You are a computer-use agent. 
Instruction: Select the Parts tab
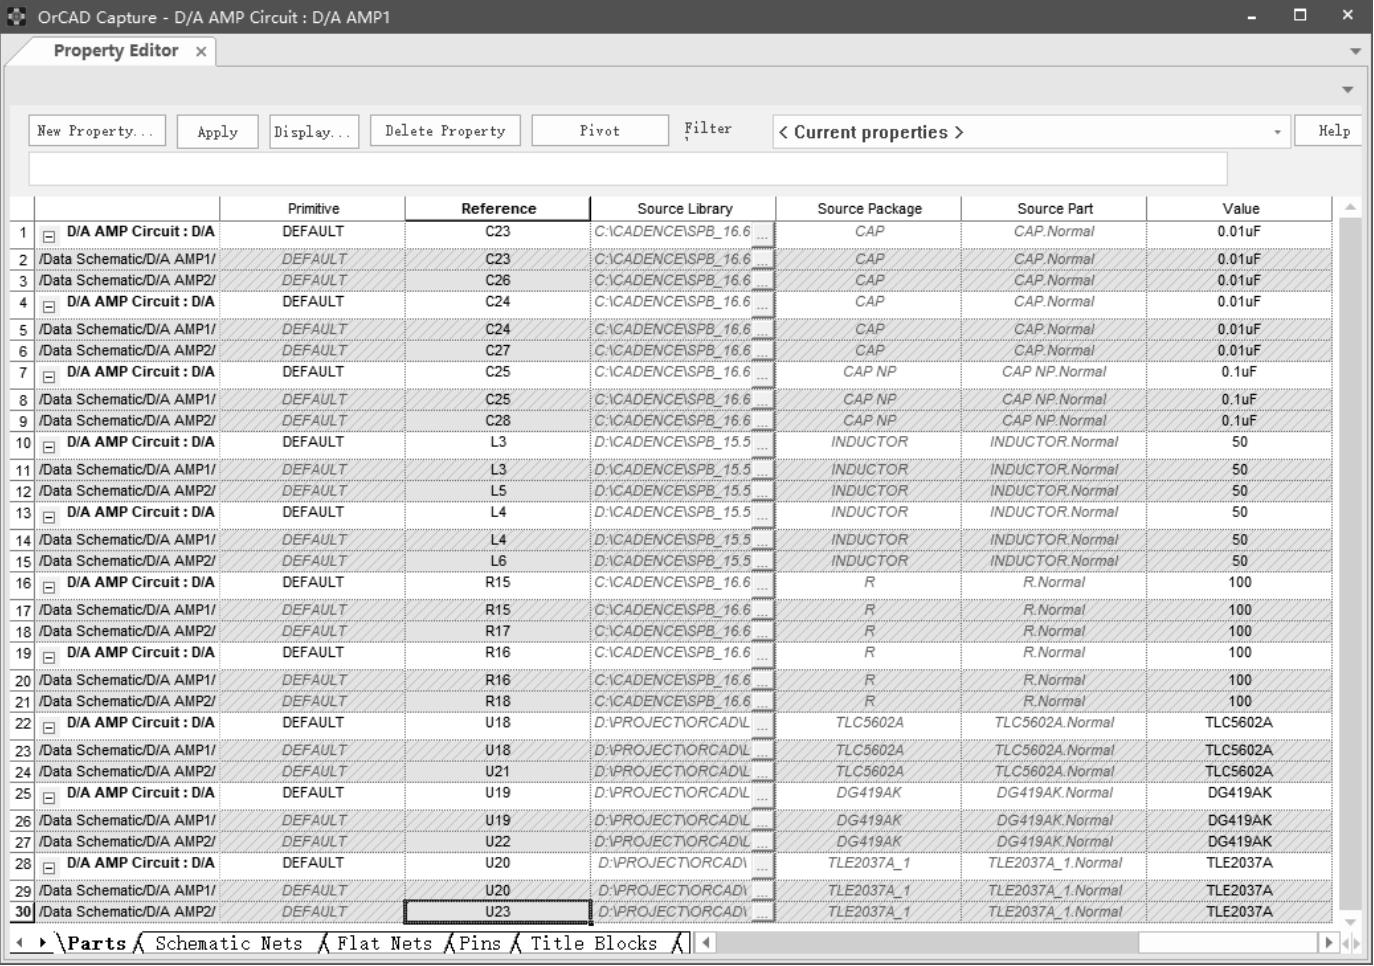pos(97,943)
